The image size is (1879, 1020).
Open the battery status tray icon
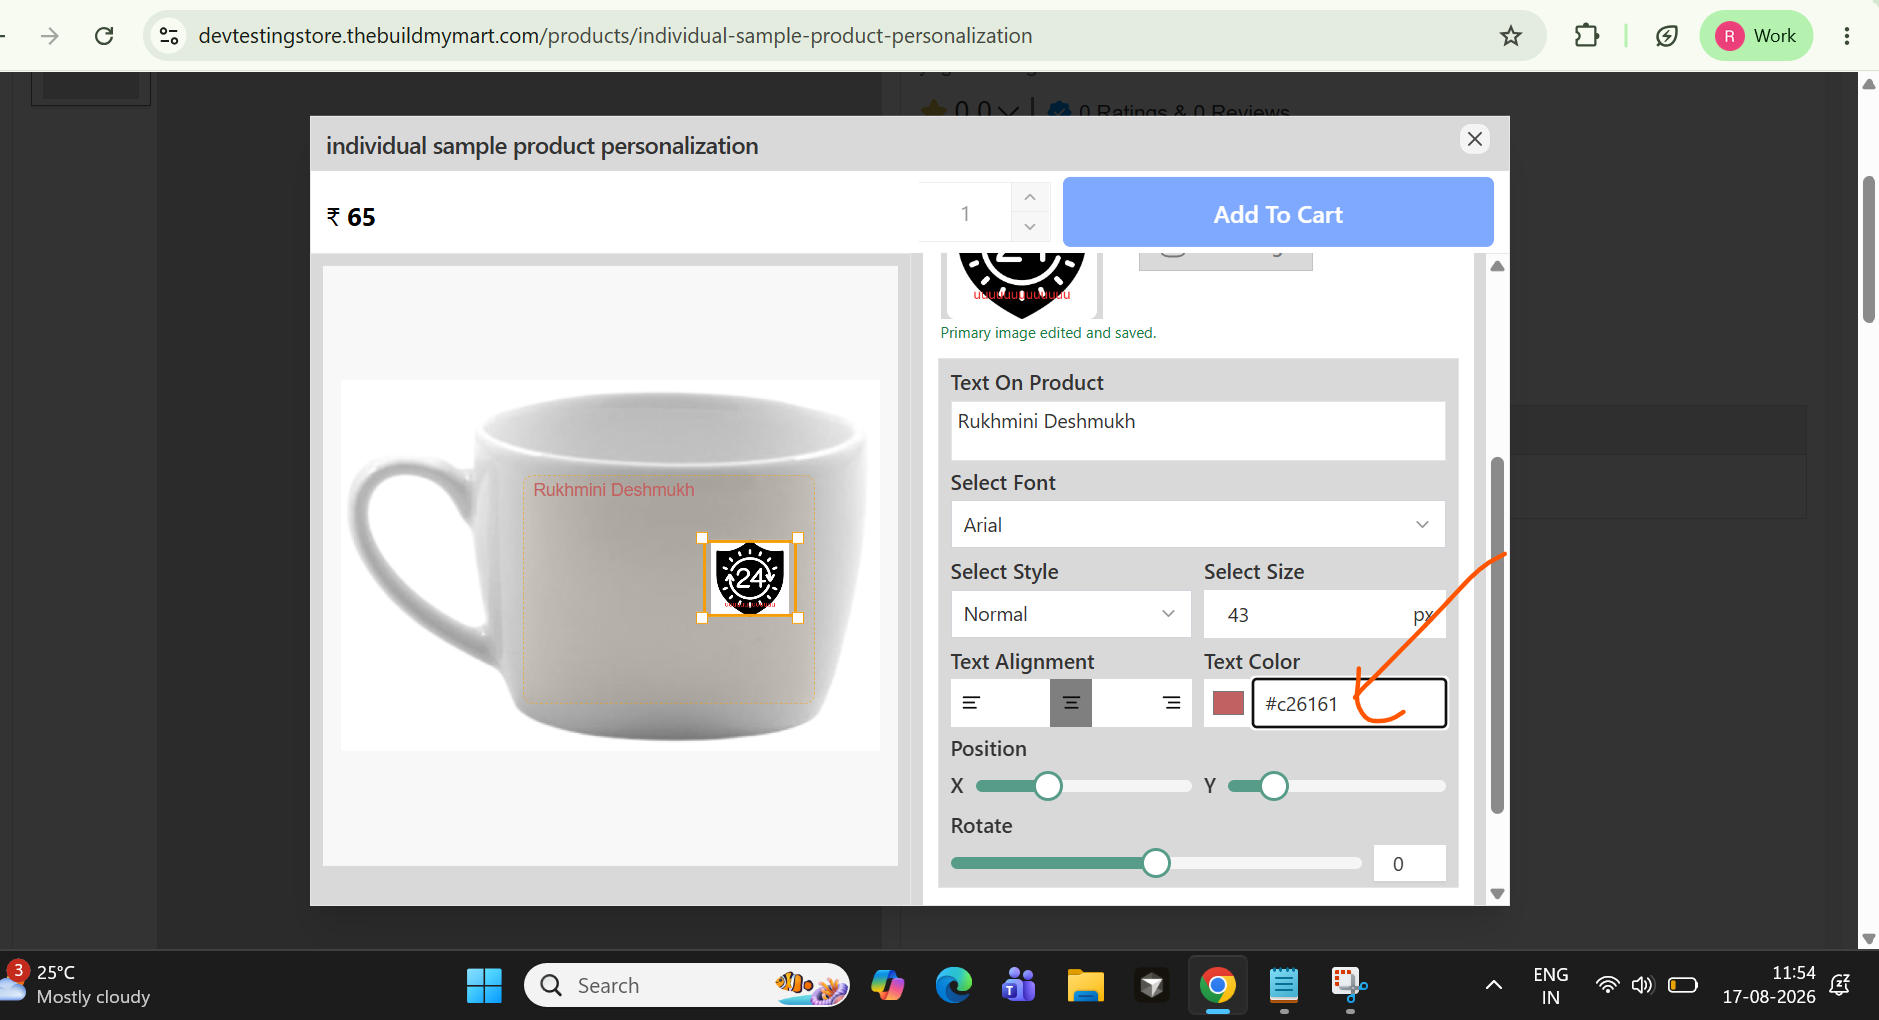pyautogui.click(x=1683, y=986)
